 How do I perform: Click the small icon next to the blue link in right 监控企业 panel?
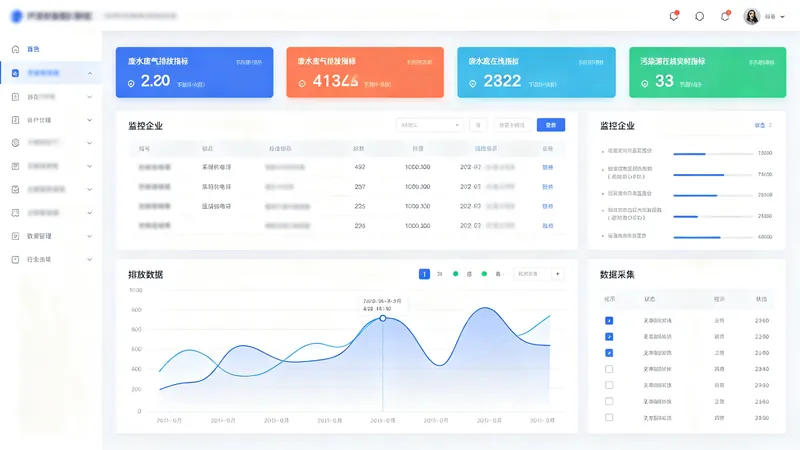[770, 125]
